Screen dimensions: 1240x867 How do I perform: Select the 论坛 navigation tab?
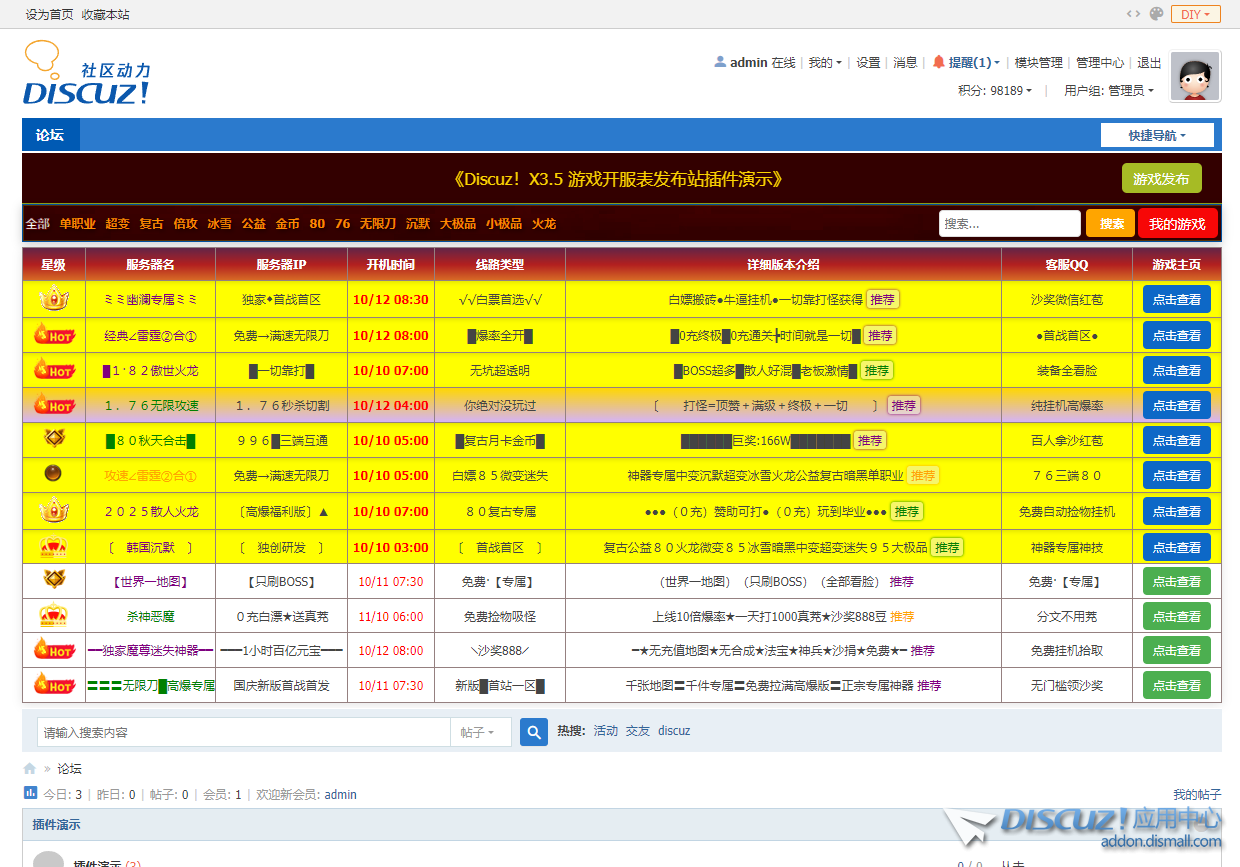(x=50, y=135)
